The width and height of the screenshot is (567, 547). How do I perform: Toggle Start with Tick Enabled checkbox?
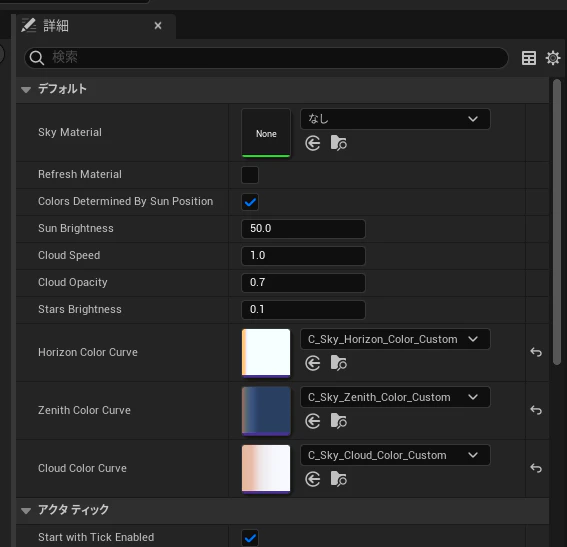coord(250,538)
